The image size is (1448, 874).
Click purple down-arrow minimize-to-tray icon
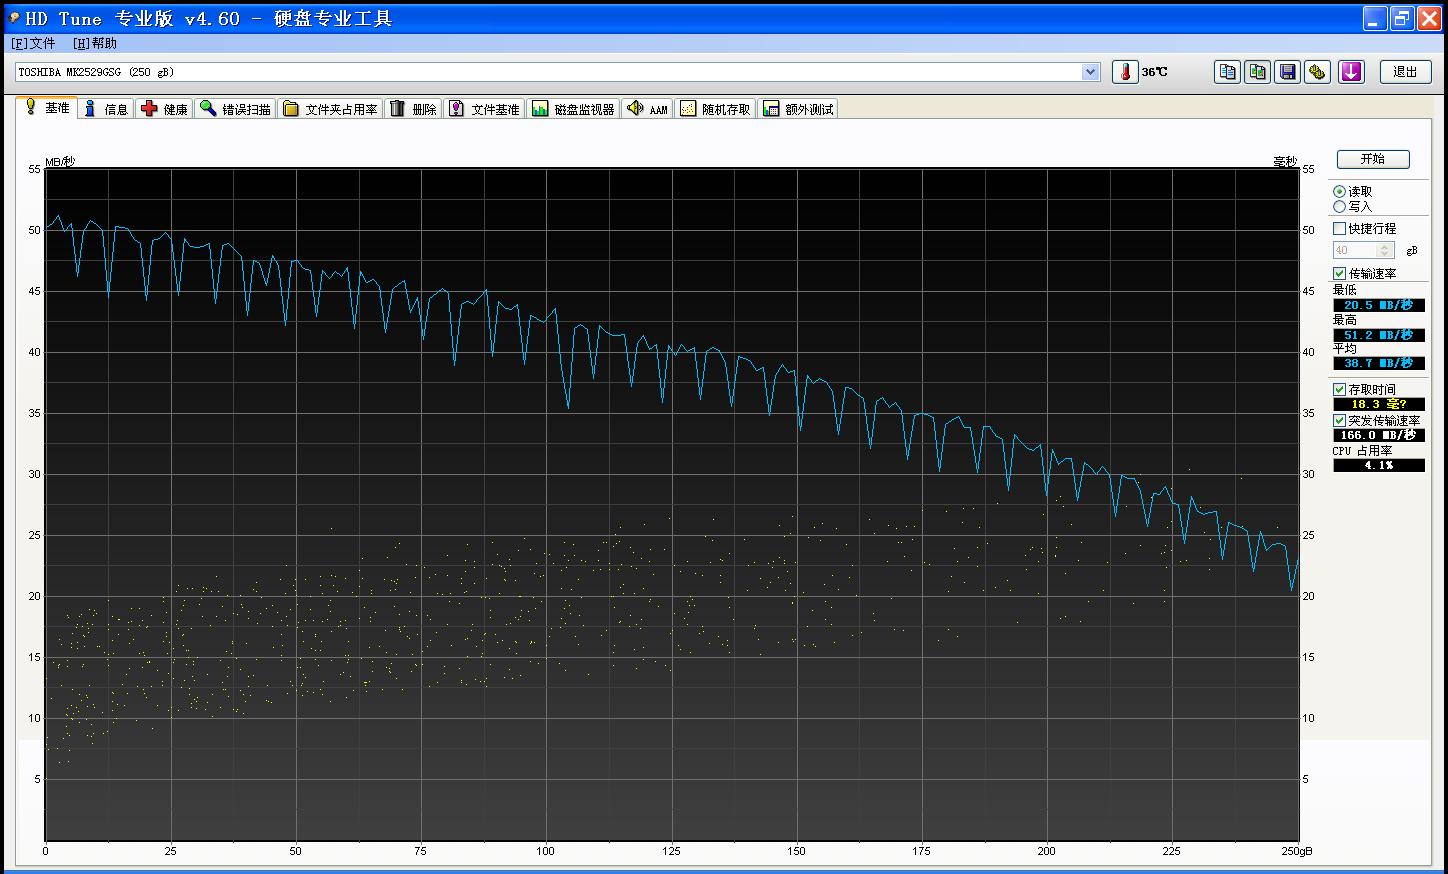[x=1351, y=72]
